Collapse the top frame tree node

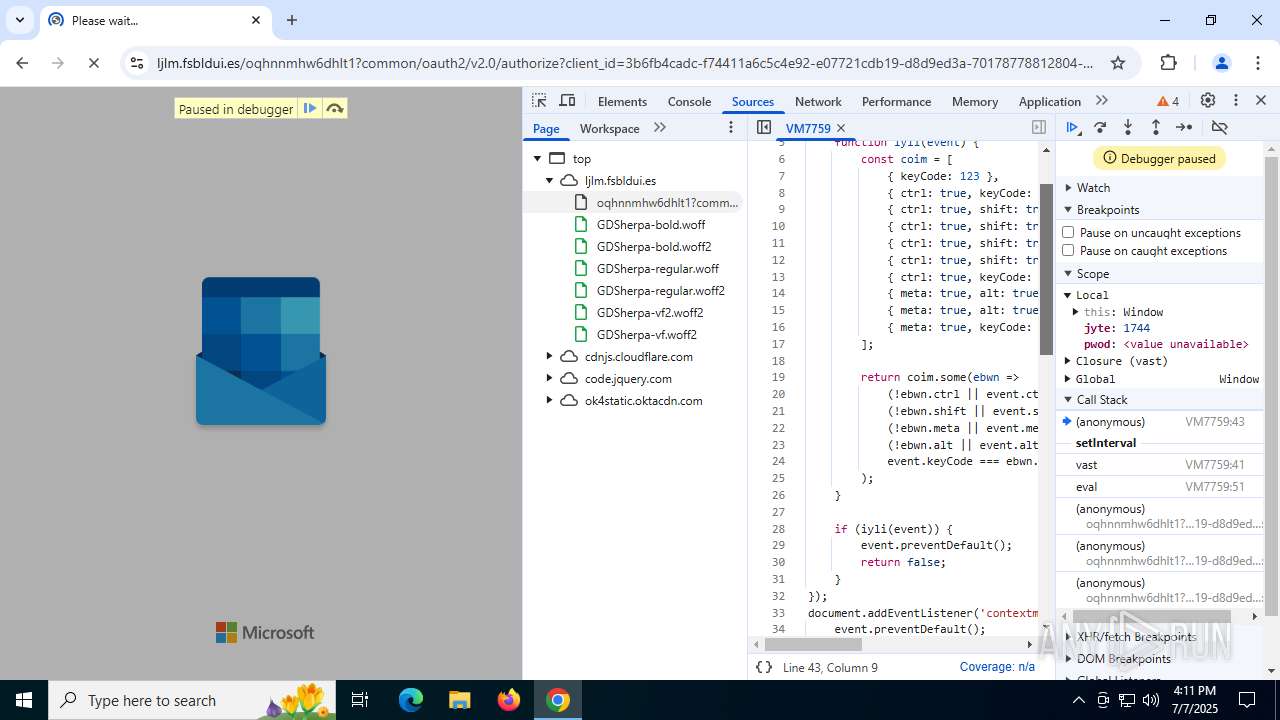pos(537,158)
